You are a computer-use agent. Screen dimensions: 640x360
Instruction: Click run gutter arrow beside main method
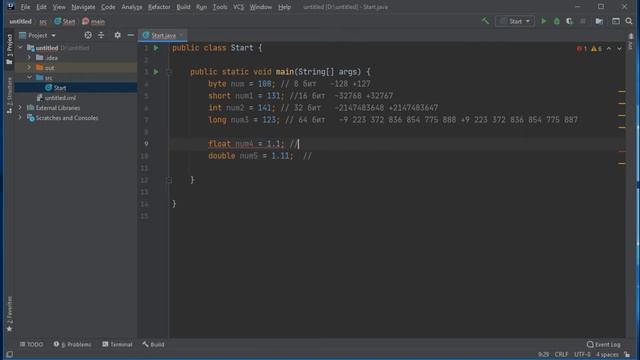click(156, 72)
